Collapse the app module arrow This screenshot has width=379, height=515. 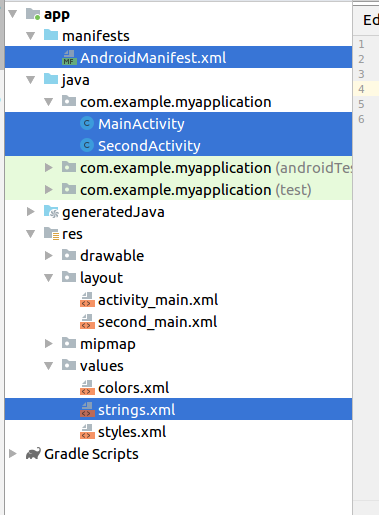(x=13, y=14)
